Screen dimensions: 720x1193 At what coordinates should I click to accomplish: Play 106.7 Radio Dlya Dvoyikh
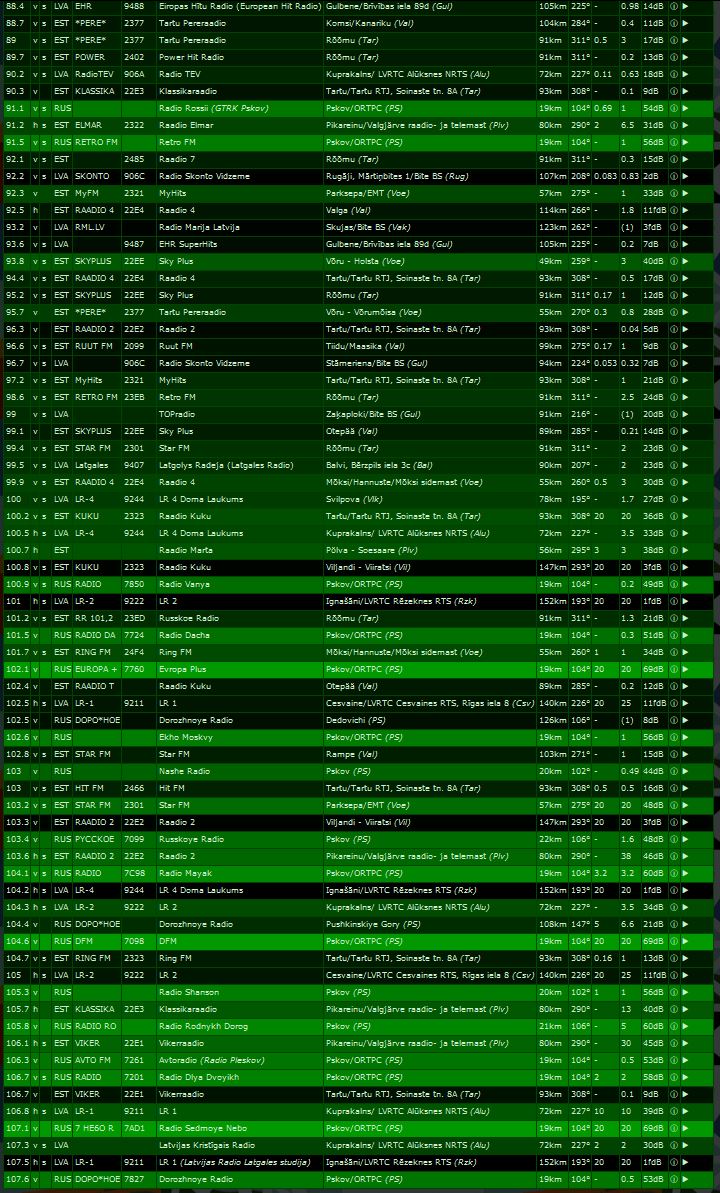pyautogui.click(x=686, y=1077)
